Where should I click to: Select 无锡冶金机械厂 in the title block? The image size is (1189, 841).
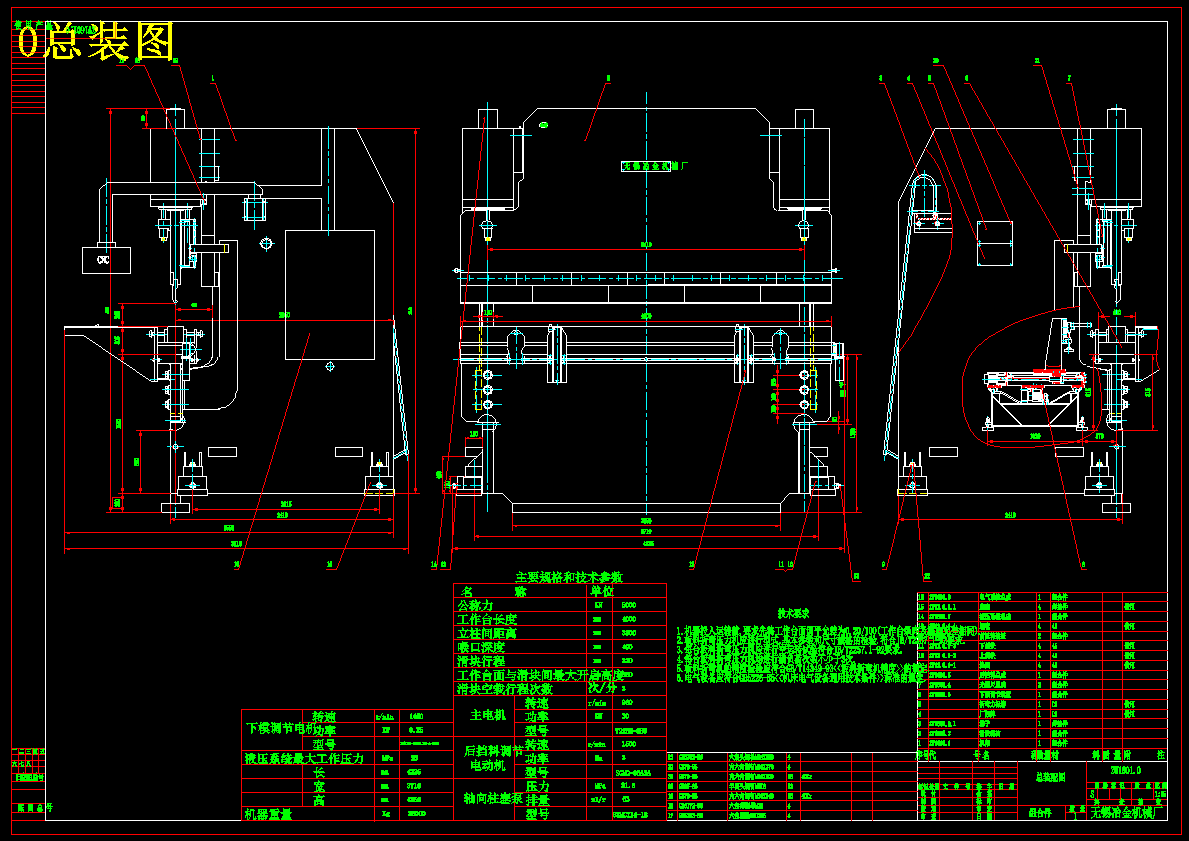pos(1126,813)
